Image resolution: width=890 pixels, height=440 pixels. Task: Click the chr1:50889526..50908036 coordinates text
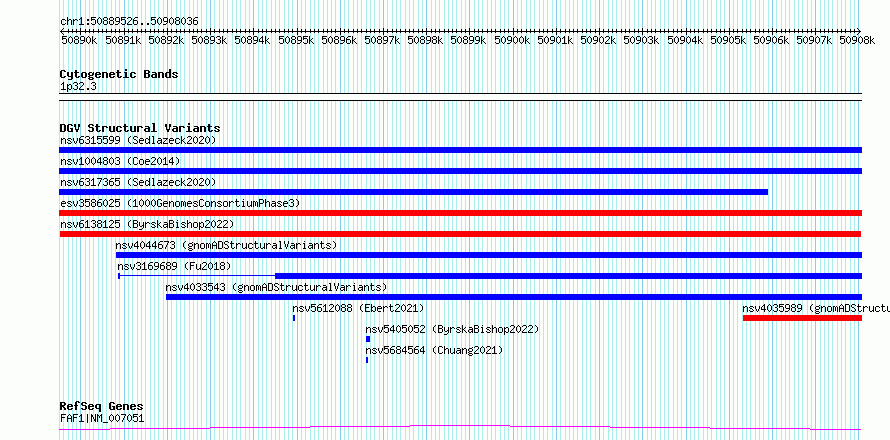coord(129,22)
